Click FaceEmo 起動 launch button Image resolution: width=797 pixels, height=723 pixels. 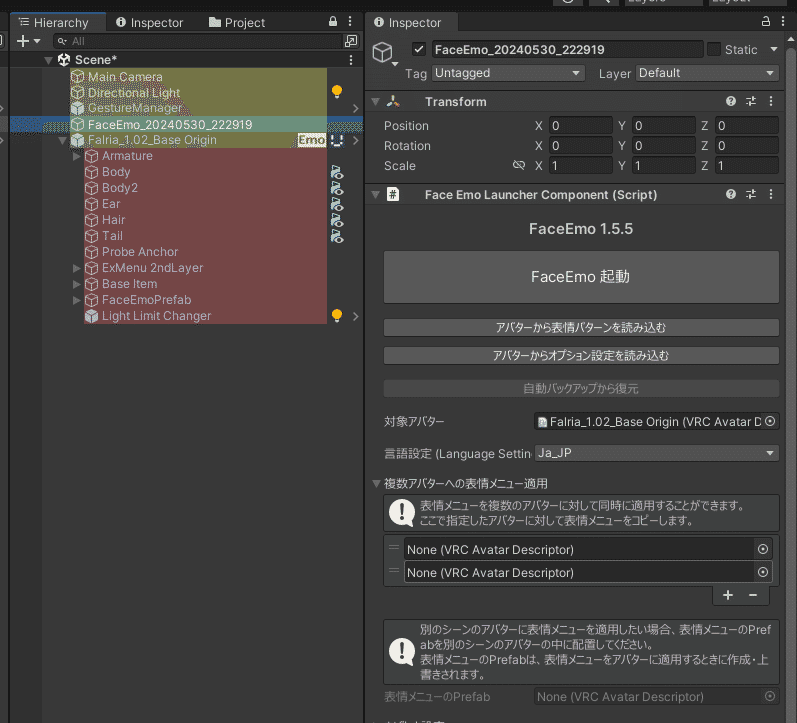(x=581, y=277)
